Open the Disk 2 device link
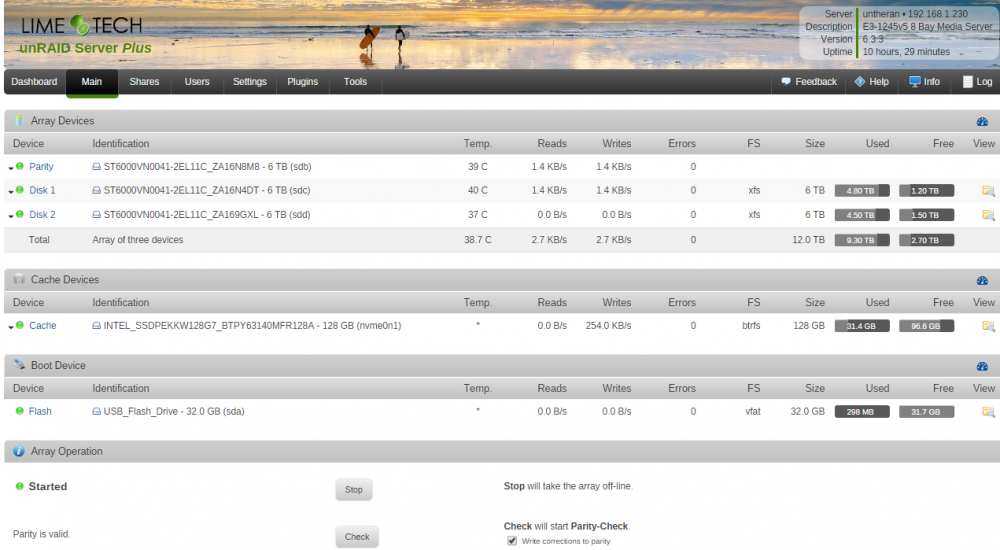The height and width of the screenshot is (550, 1000). (x=42, y=214)
